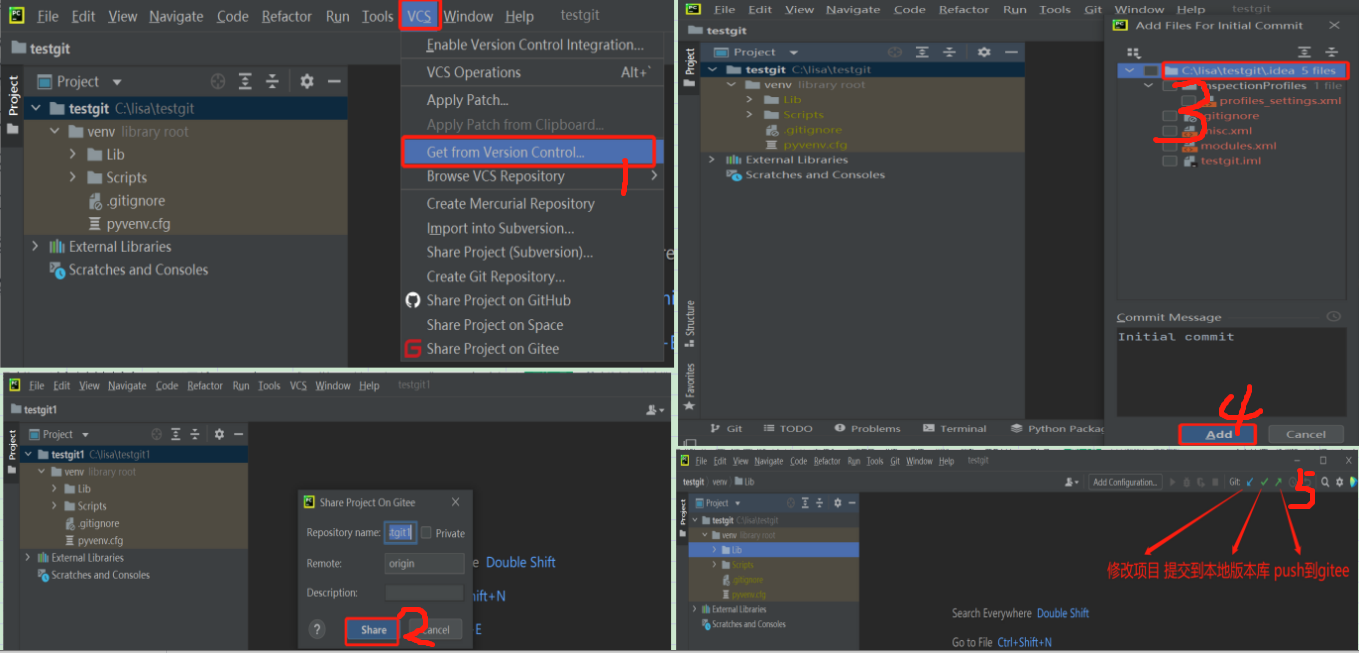Click Expand All icon in Project panel beside VCS menu
Image resolution: width=1359 pixels, height=653 pixels.
click(x=245, y=82)
